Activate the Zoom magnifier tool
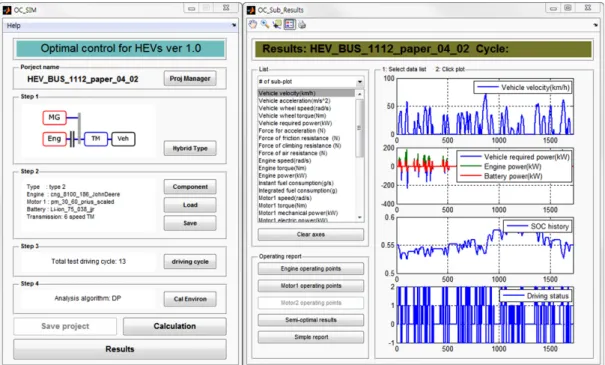Screen dimensions: 605x365 265,25
